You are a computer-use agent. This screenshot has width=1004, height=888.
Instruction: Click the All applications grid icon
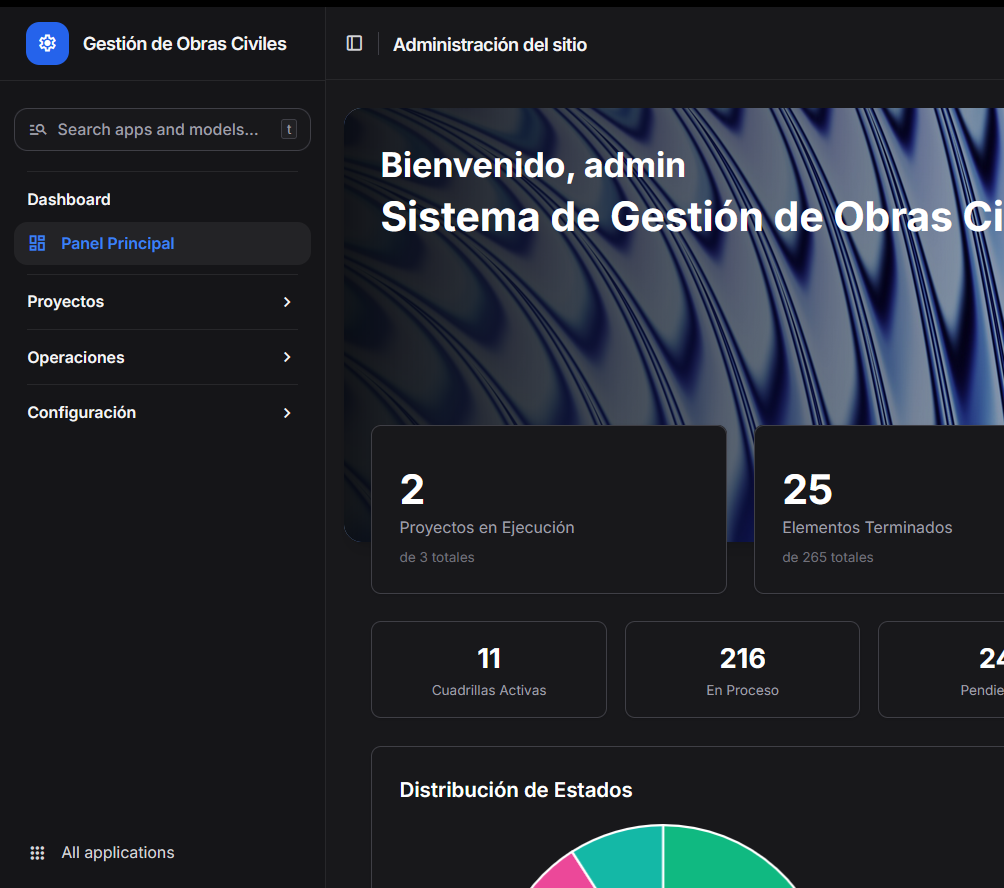38,853
